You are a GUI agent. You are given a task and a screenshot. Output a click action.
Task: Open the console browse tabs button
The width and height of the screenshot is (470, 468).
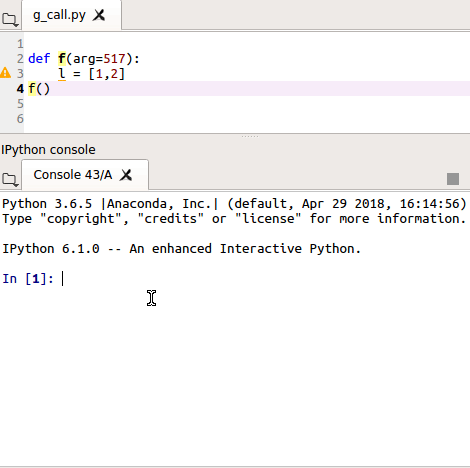(10, 179)
